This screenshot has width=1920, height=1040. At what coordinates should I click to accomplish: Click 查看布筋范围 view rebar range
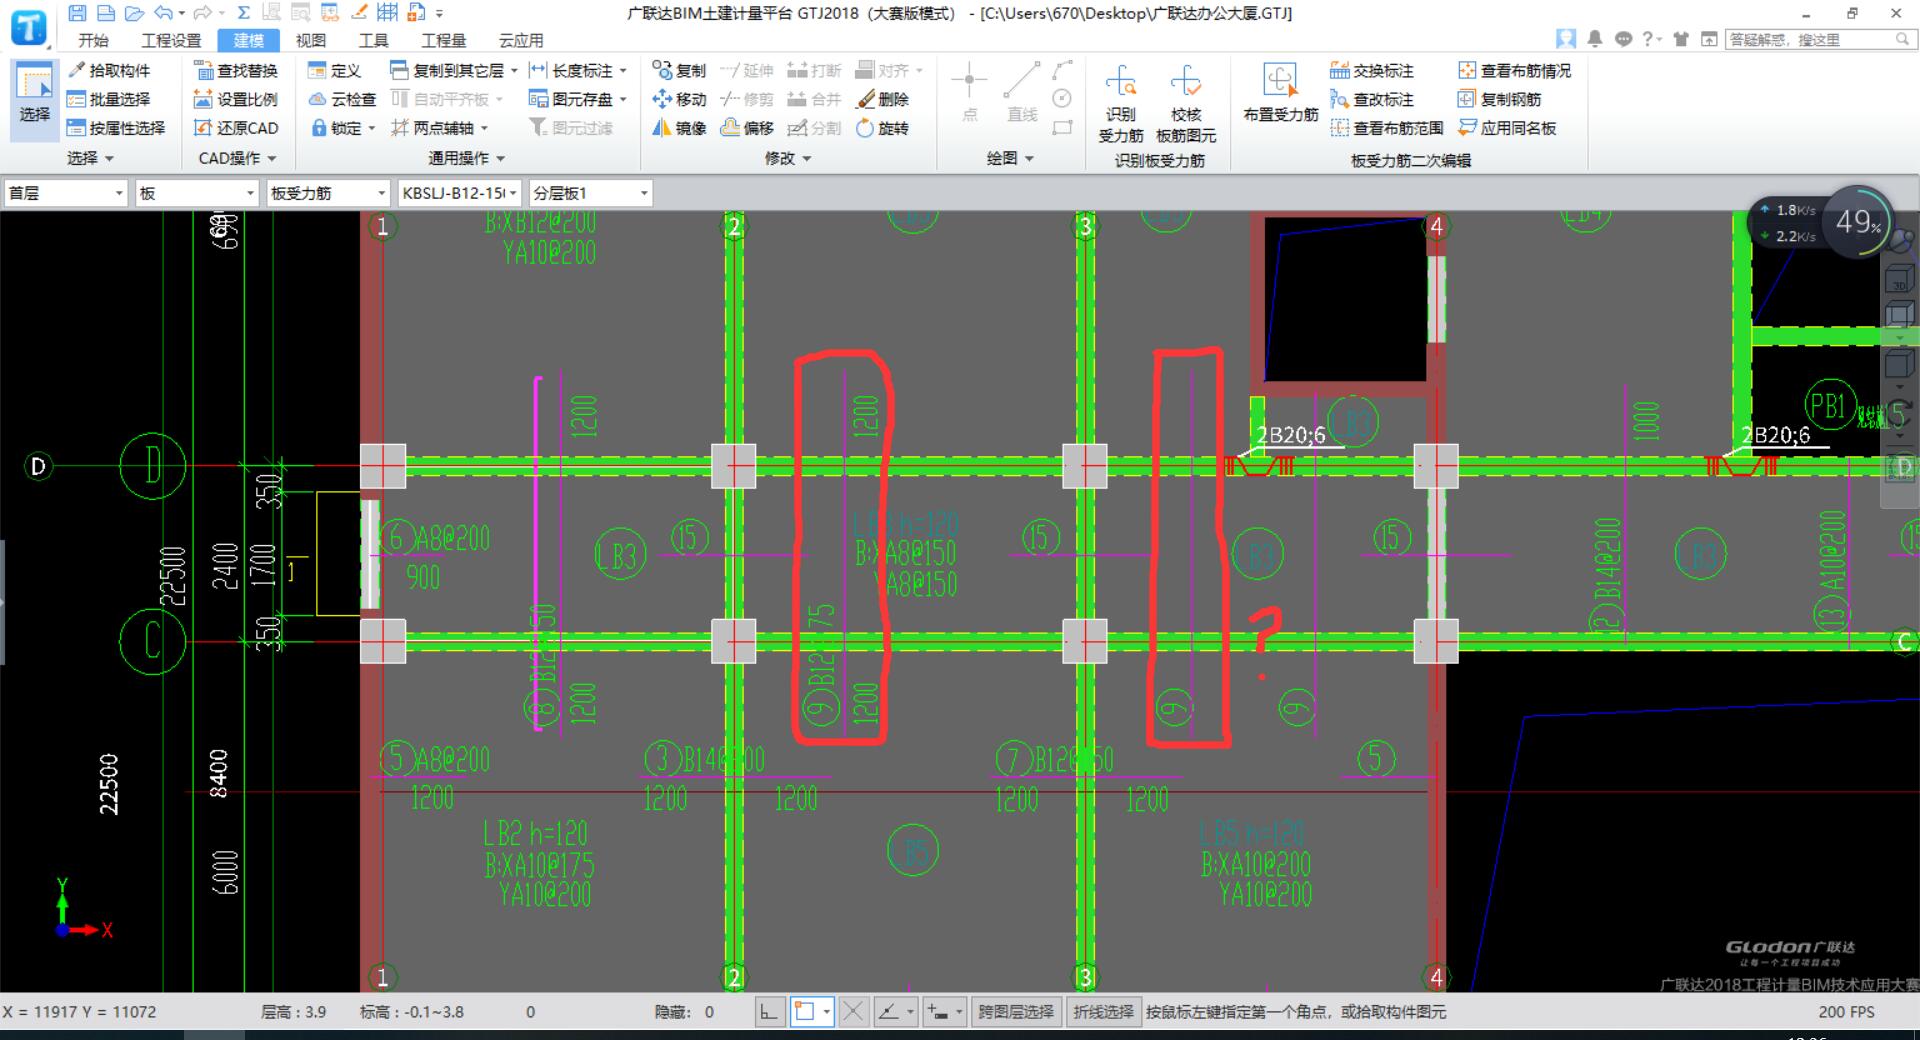pyautogui.click(x=1387, y=128)
